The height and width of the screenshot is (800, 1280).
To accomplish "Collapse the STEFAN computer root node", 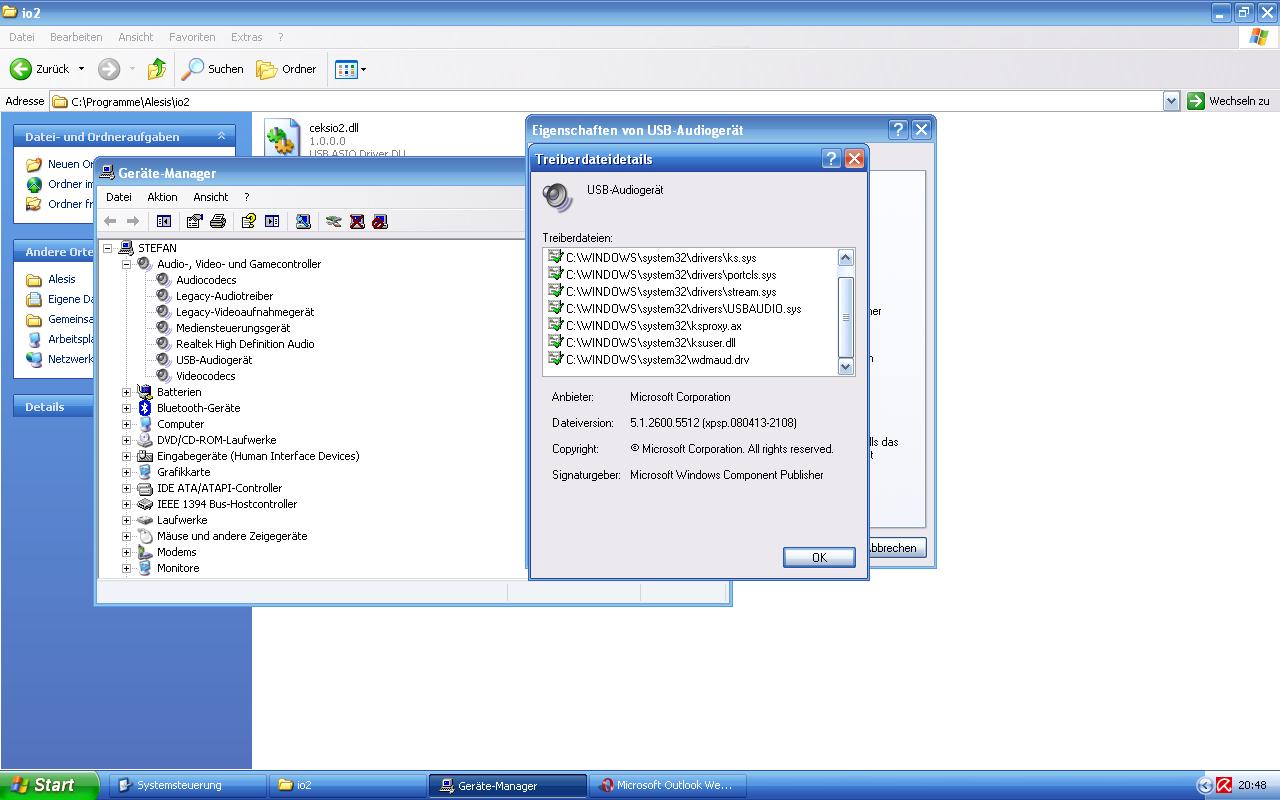I will coord(107,248).
